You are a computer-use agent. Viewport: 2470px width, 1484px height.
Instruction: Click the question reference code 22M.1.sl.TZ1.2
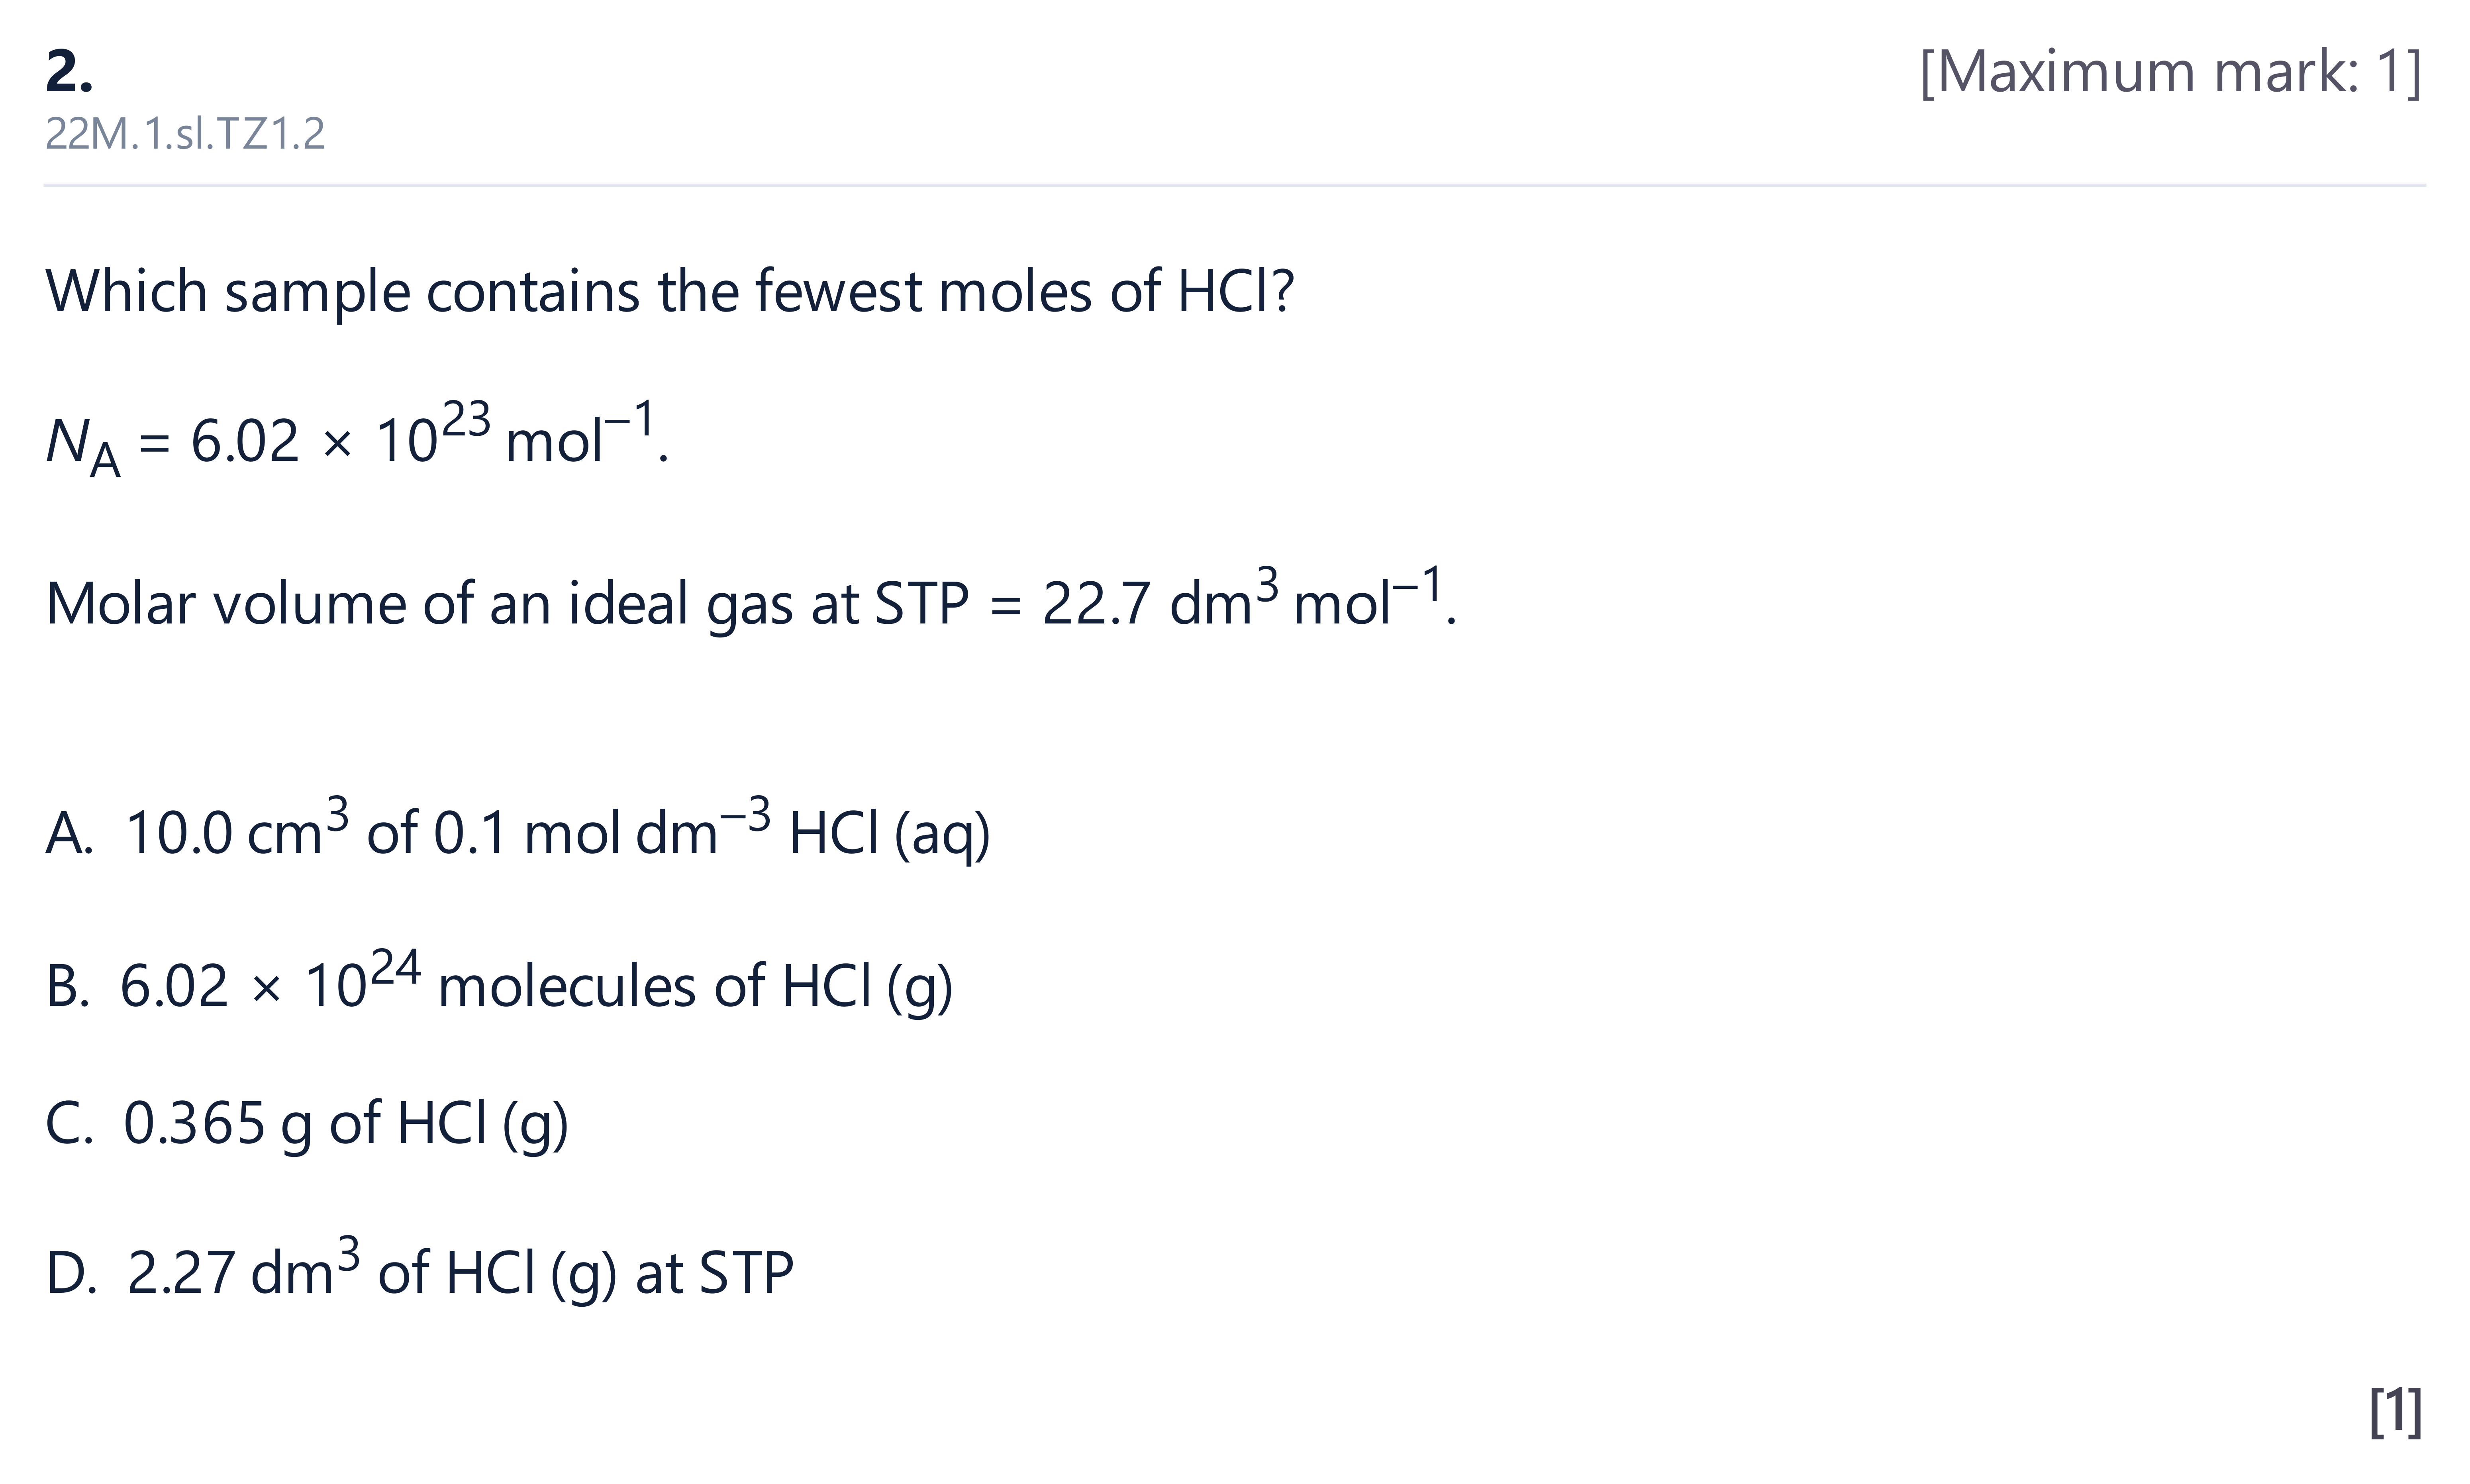click(185, 134)
